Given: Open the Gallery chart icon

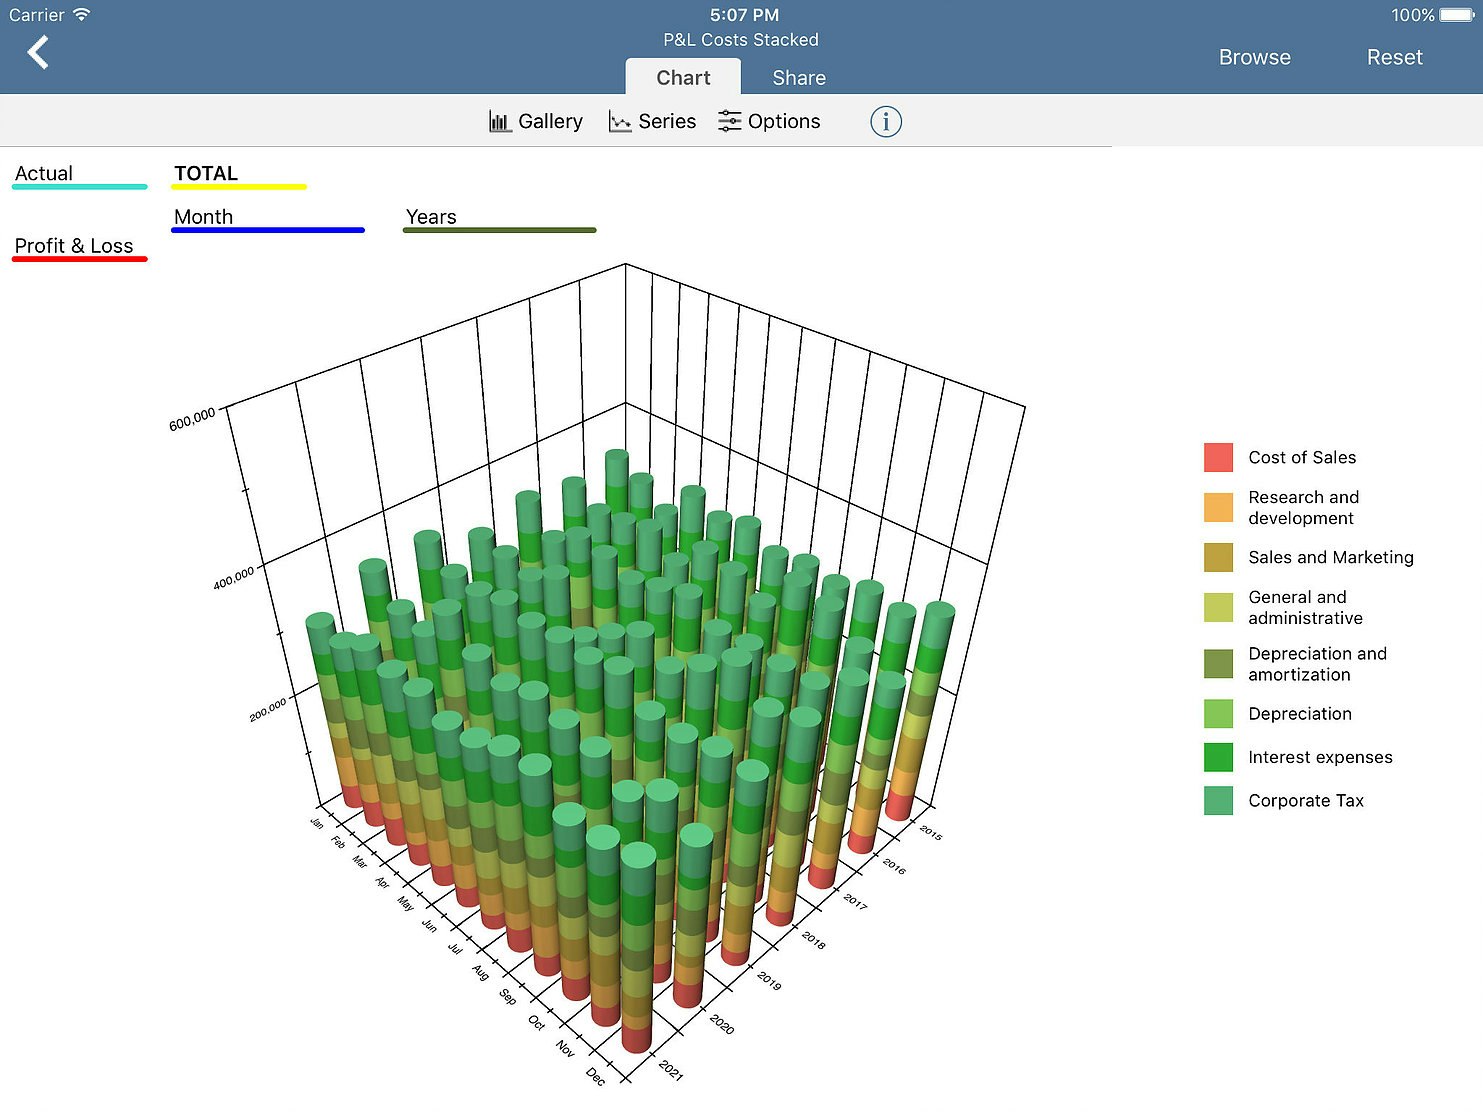Looking at the screenshot, I should 499,121.
